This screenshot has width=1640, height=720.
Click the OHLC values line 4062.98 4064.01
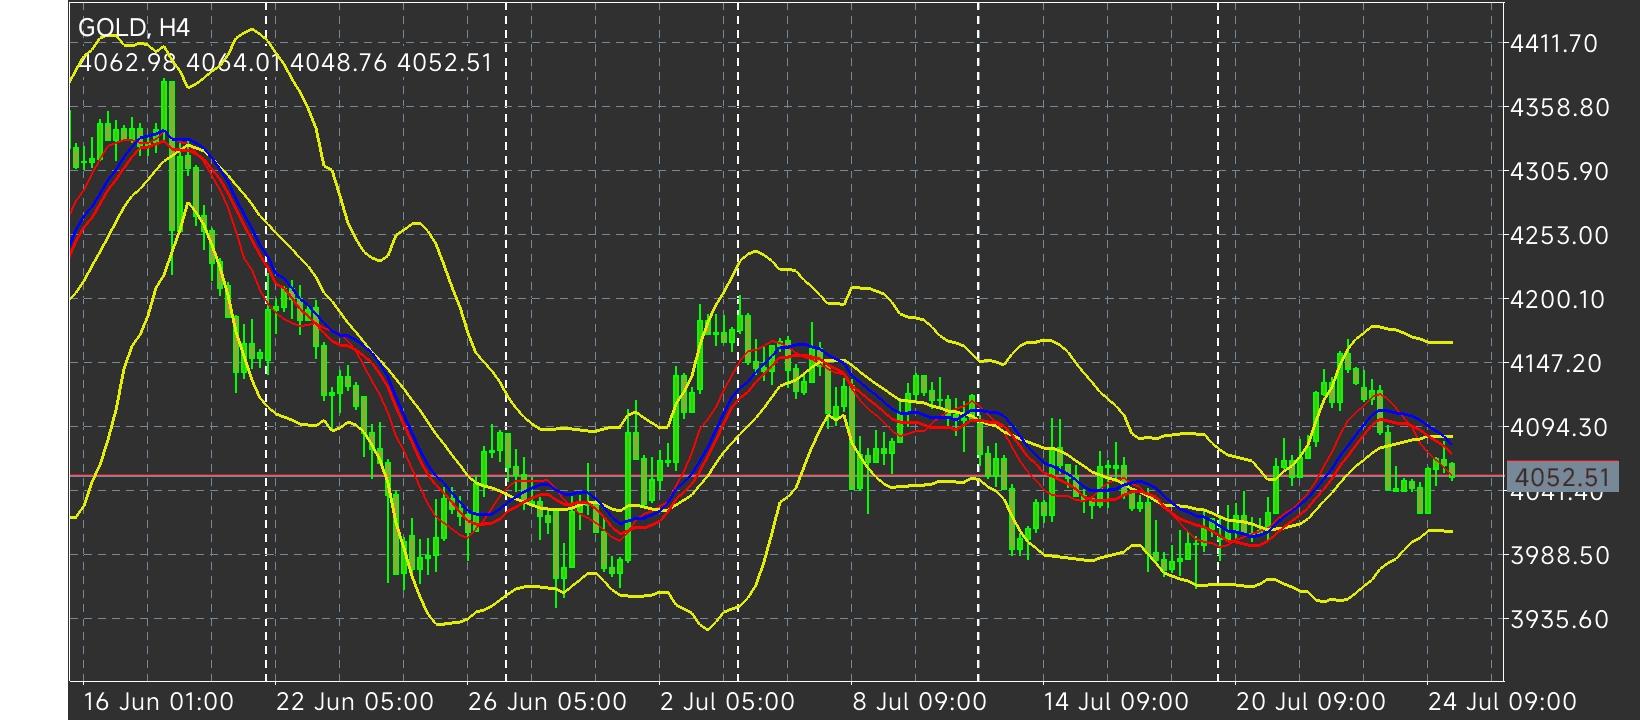click(x=285, y=63)
